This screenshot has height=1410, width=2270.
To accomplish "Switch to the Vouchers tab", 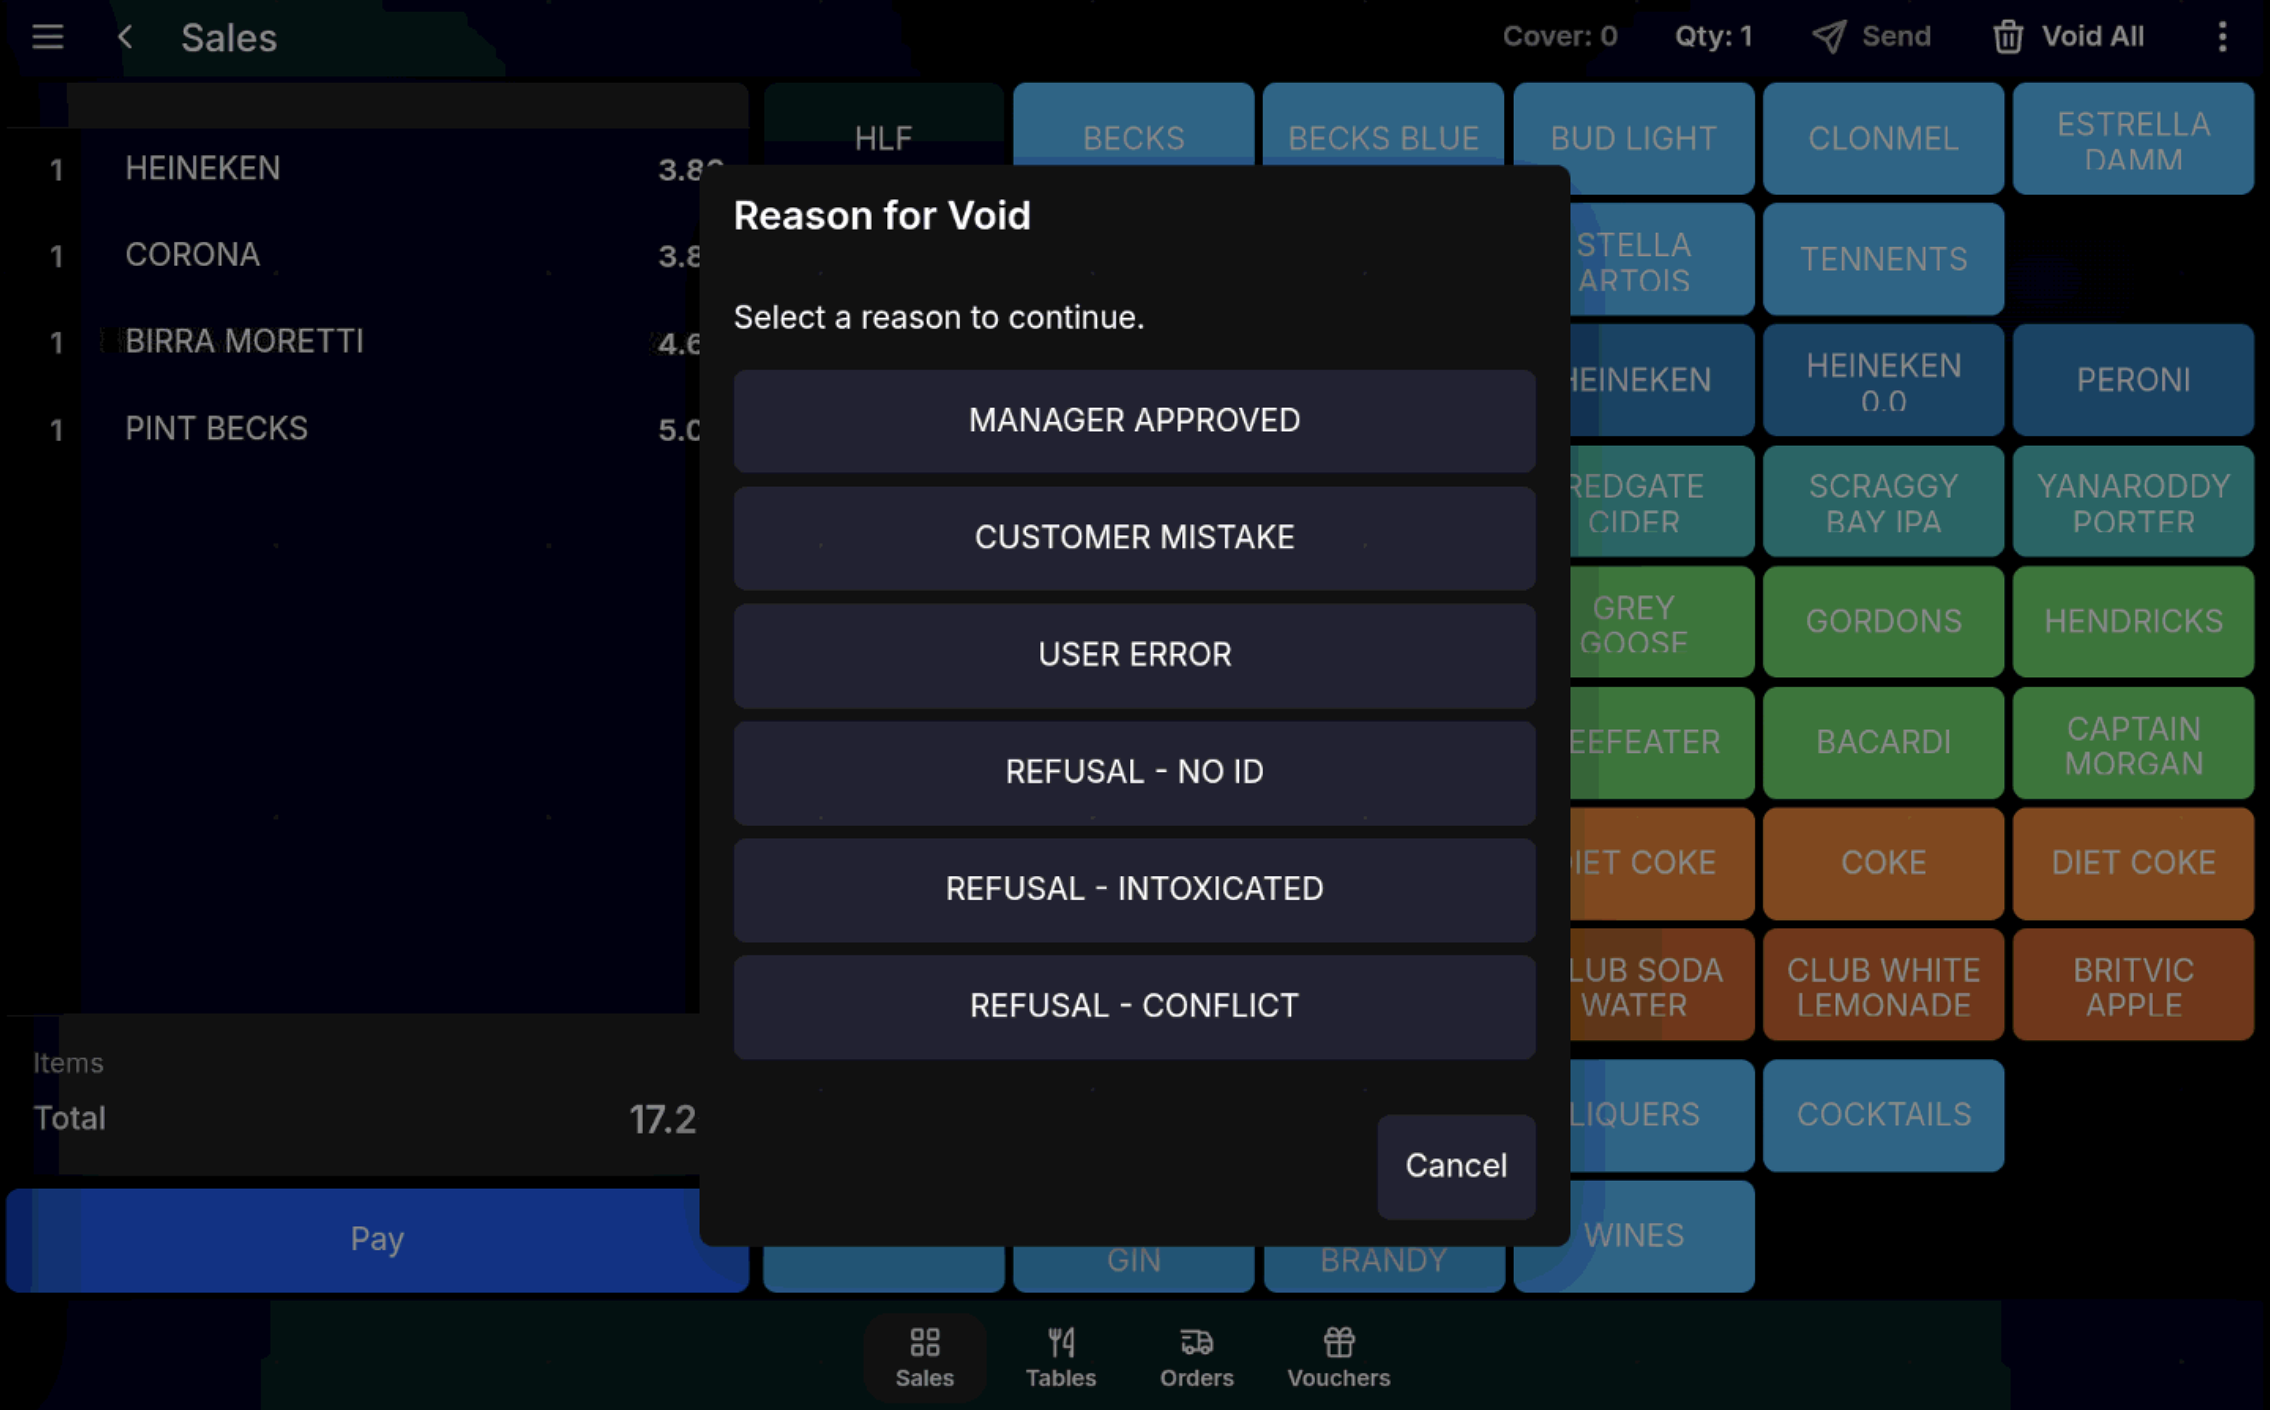I will click(x=1338, y=1357).
